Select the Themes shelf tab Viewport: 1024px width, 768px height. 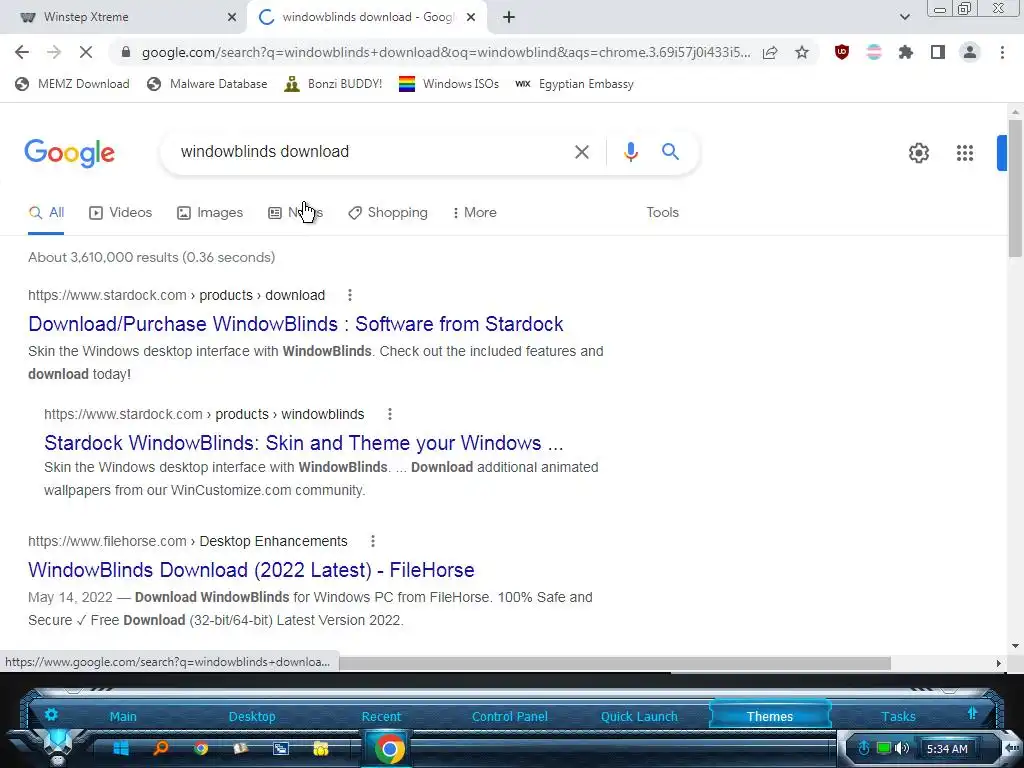(x=770, y=716)
